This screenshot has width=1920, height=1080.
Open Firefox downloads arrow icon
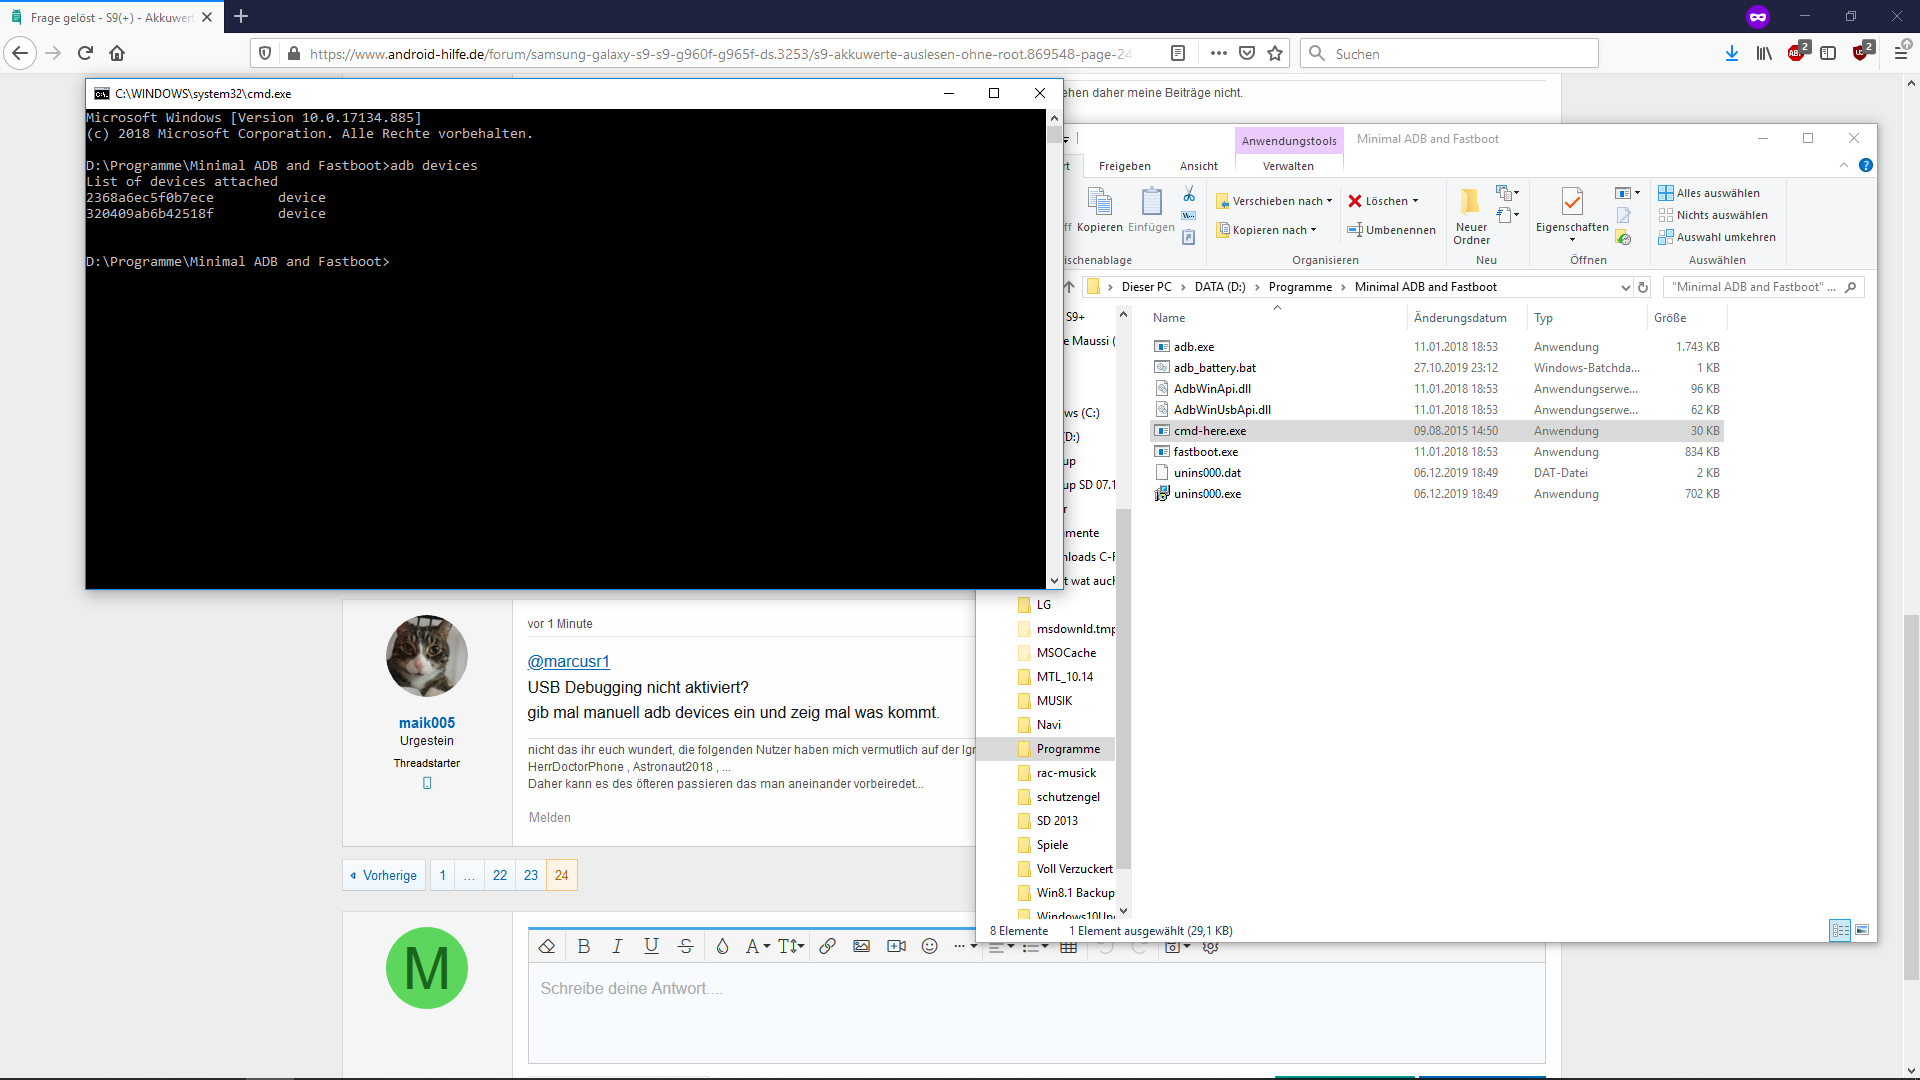click(1731, 53)
